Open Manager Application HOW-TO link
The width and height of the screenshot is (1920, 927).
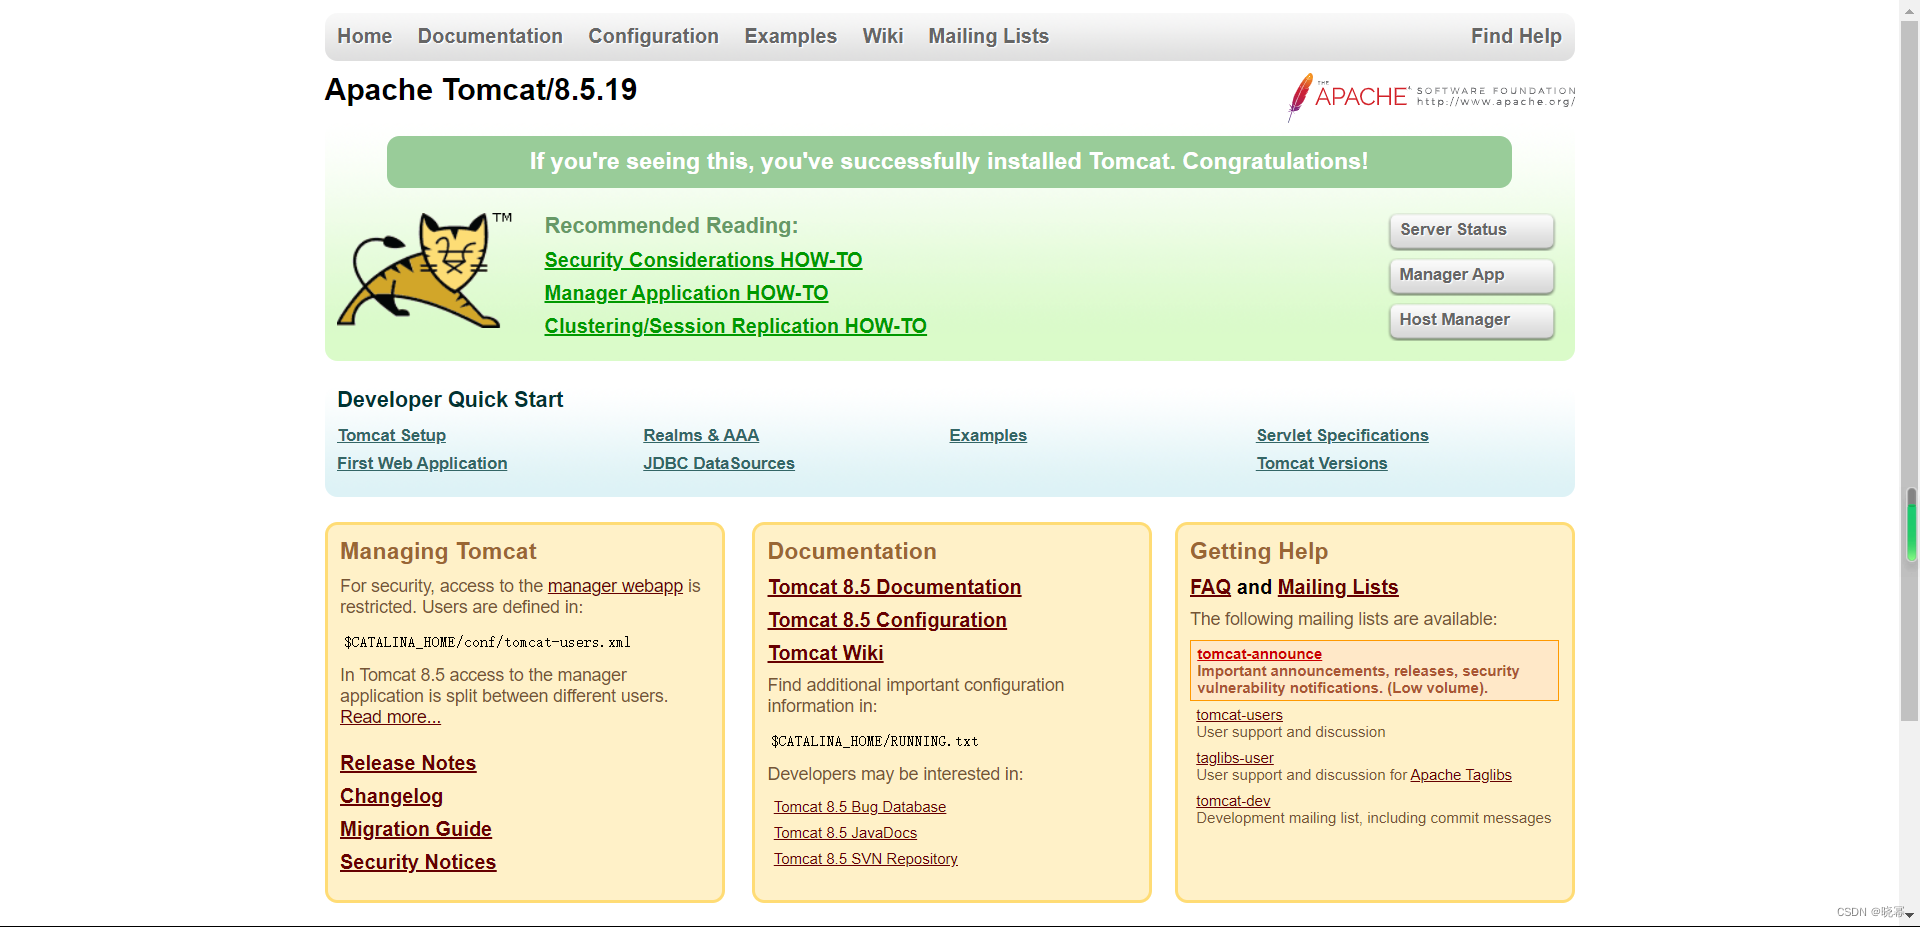(686, 293)
